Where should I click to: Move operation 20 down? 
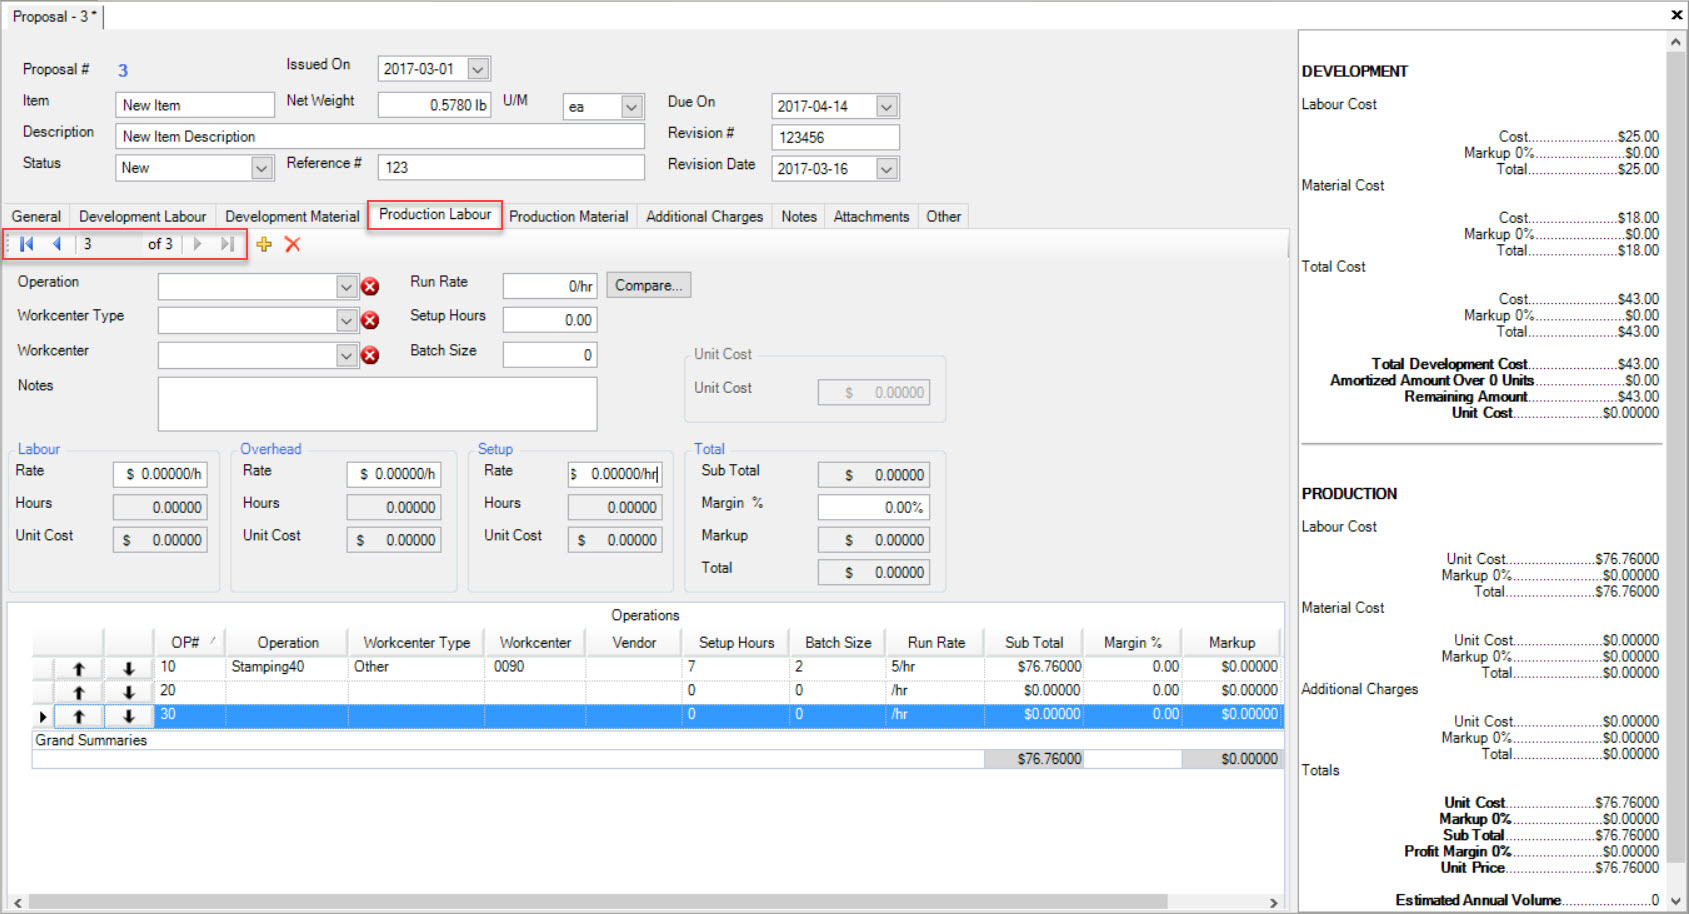[129, 692]
